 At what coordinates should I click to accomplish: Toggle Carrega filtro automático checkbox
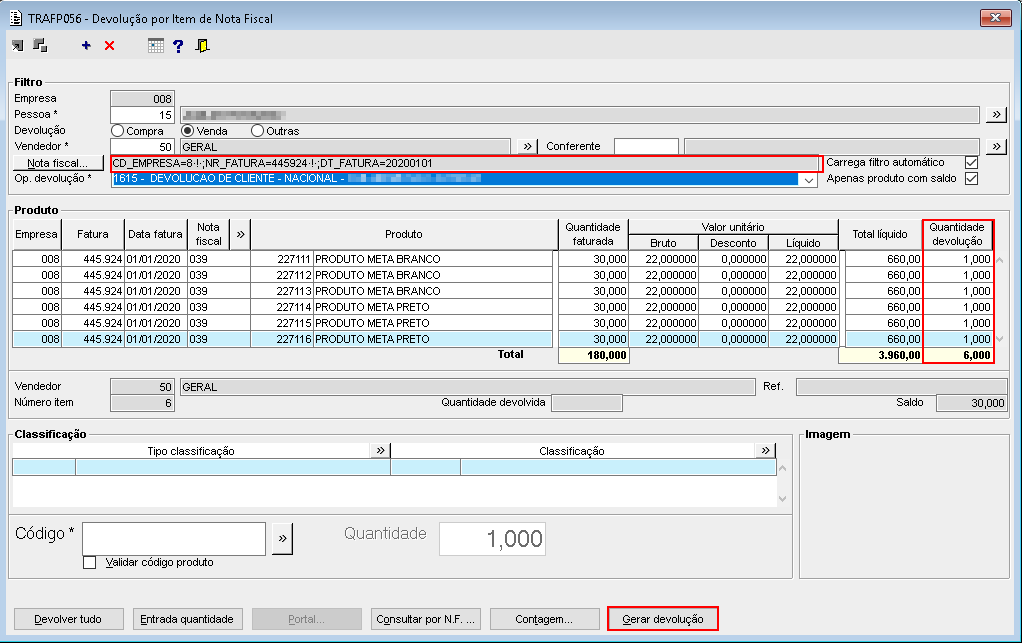coord(970,163)
